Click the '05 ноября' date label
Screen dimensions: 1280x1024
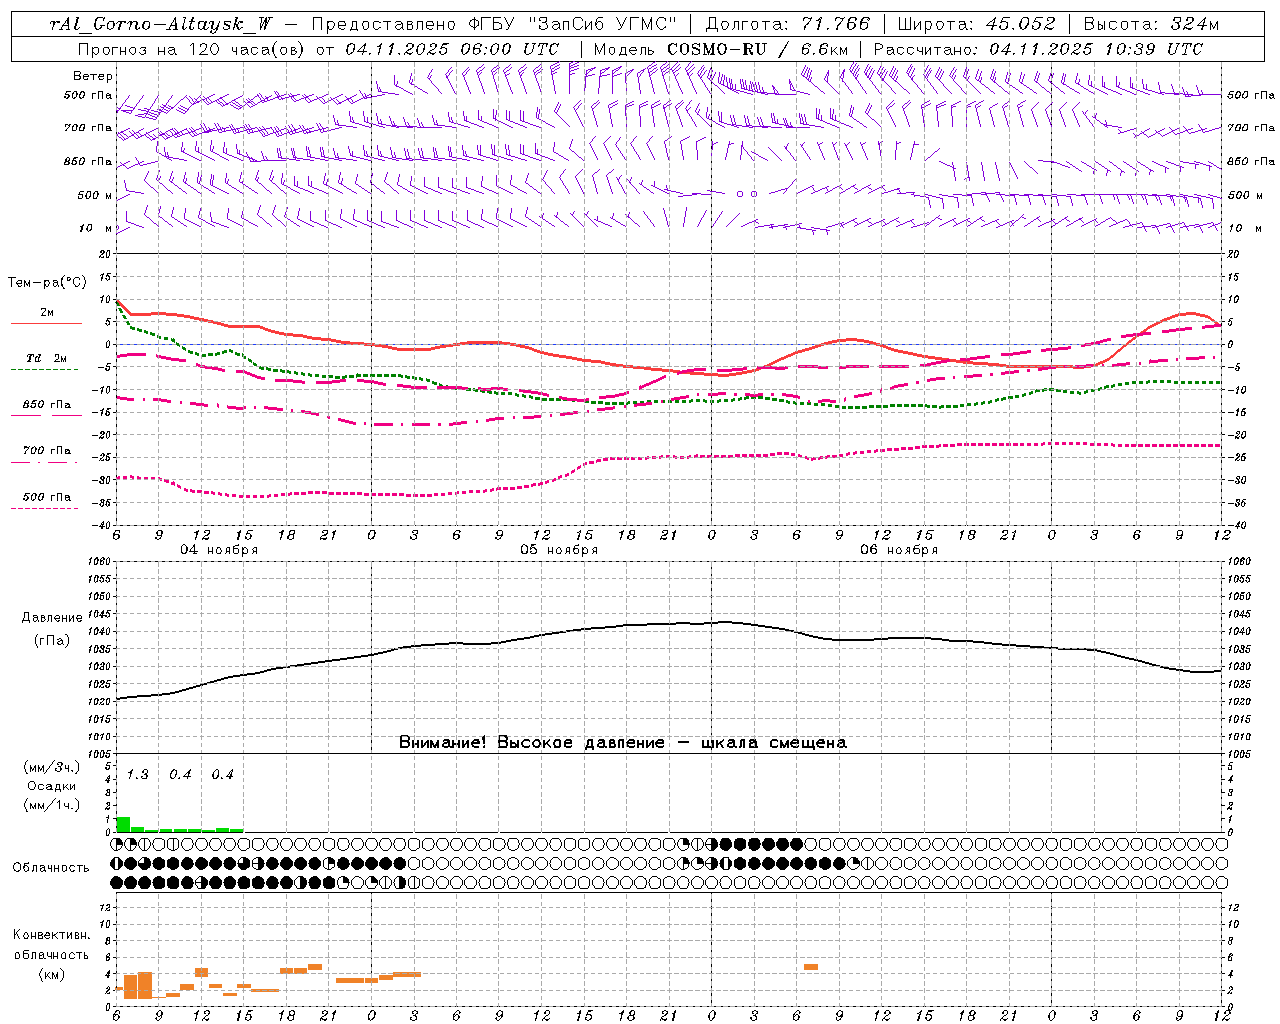point(559,550)
